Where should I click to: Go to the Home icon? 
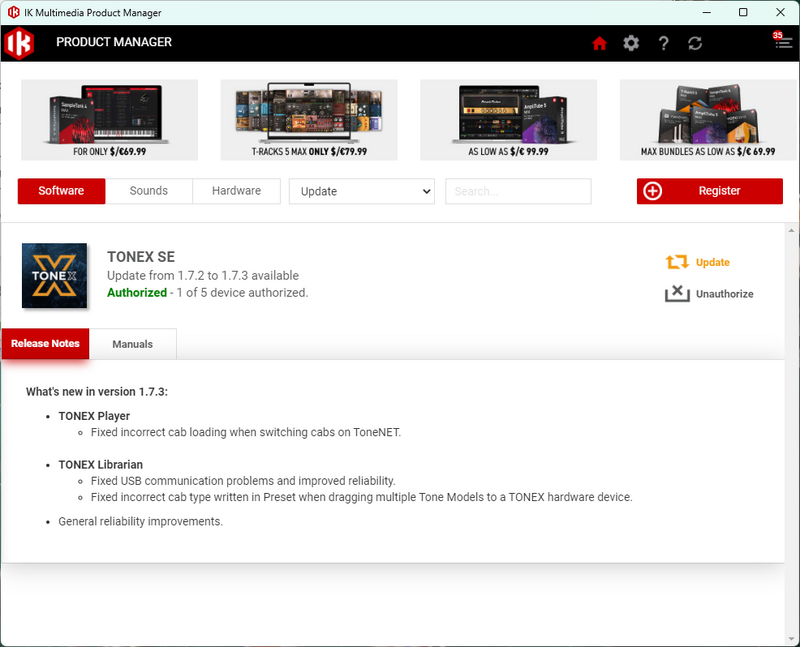[x=599, y=43]
